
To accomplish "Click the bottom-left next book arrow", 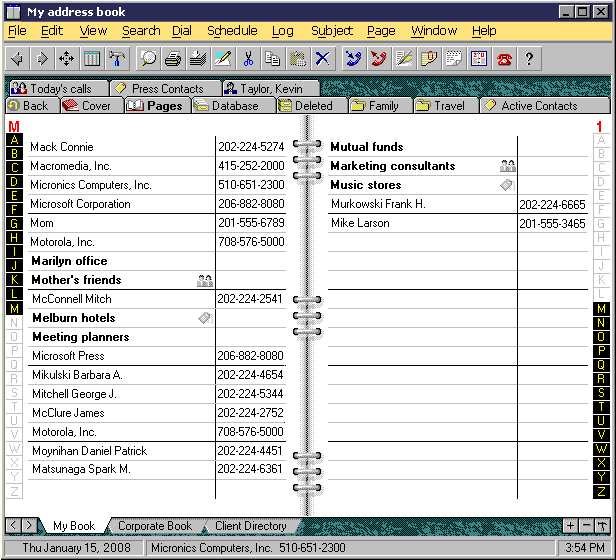I will click(28, 525).
